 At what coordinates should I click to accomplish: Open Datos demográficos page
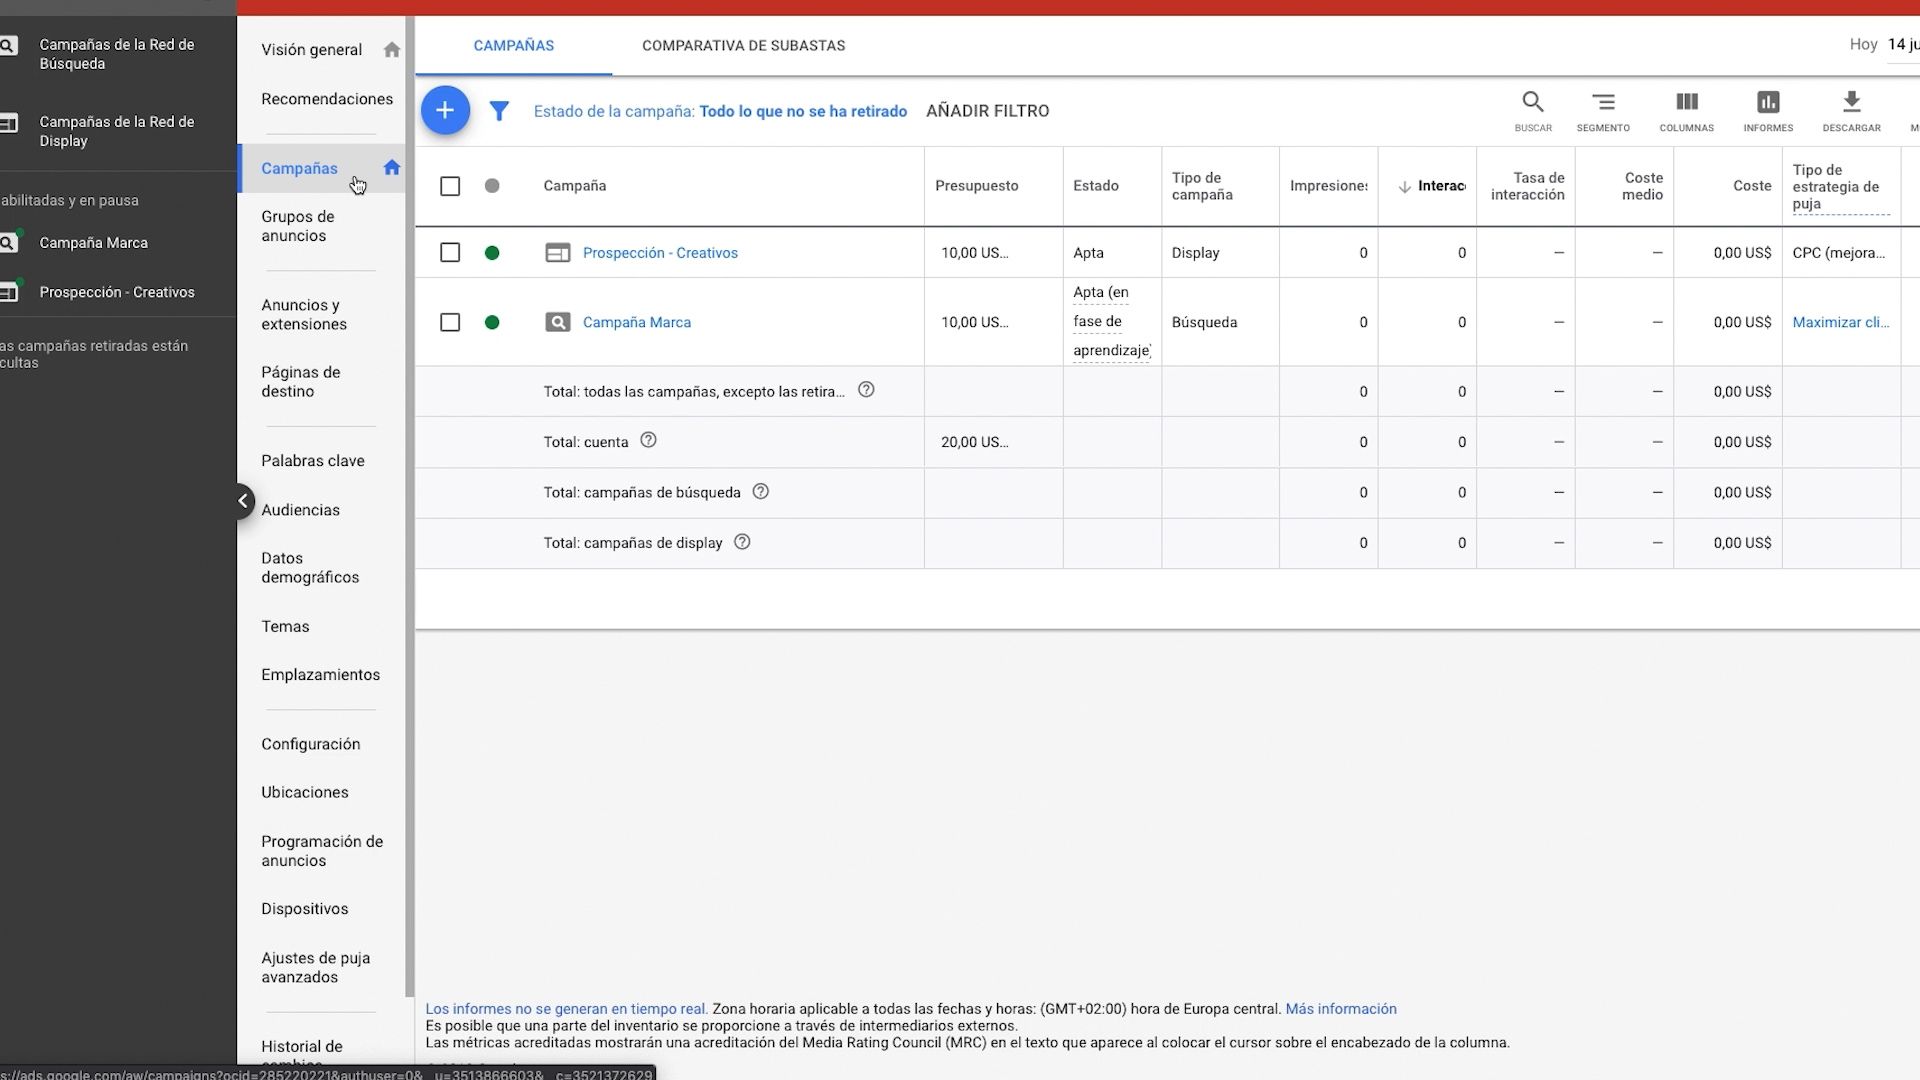[310, 568]
